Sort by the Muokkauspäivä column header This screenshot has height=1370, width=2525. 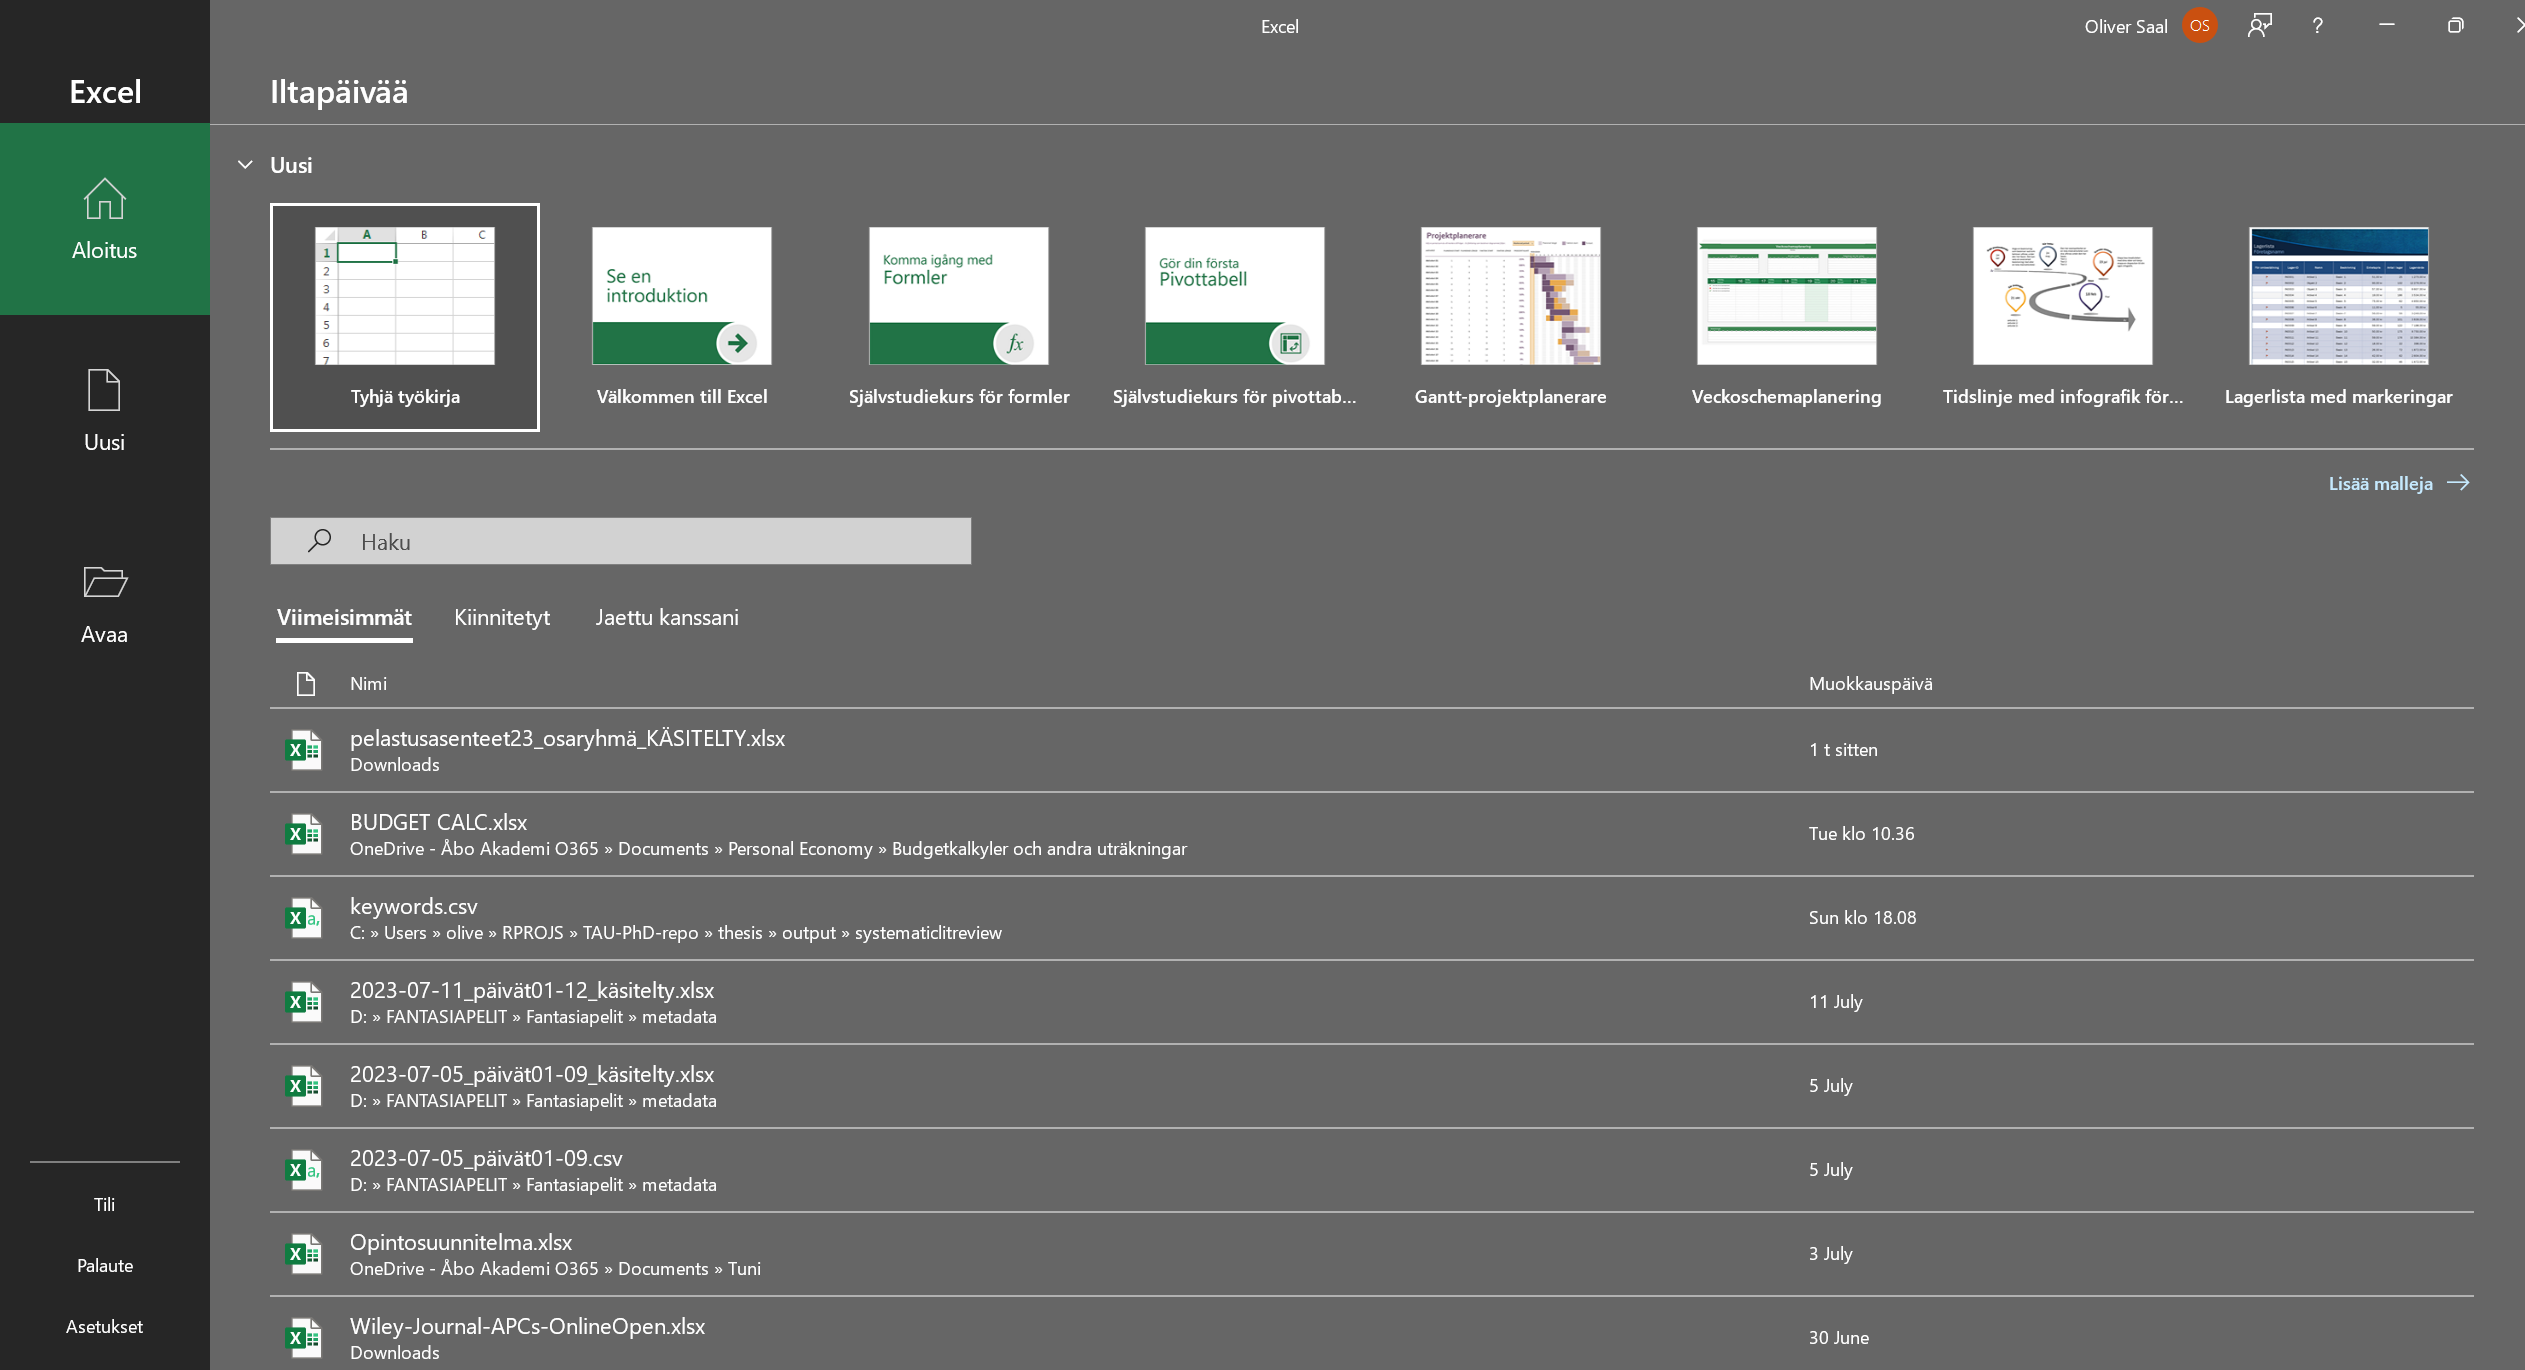pos(1870,684)
